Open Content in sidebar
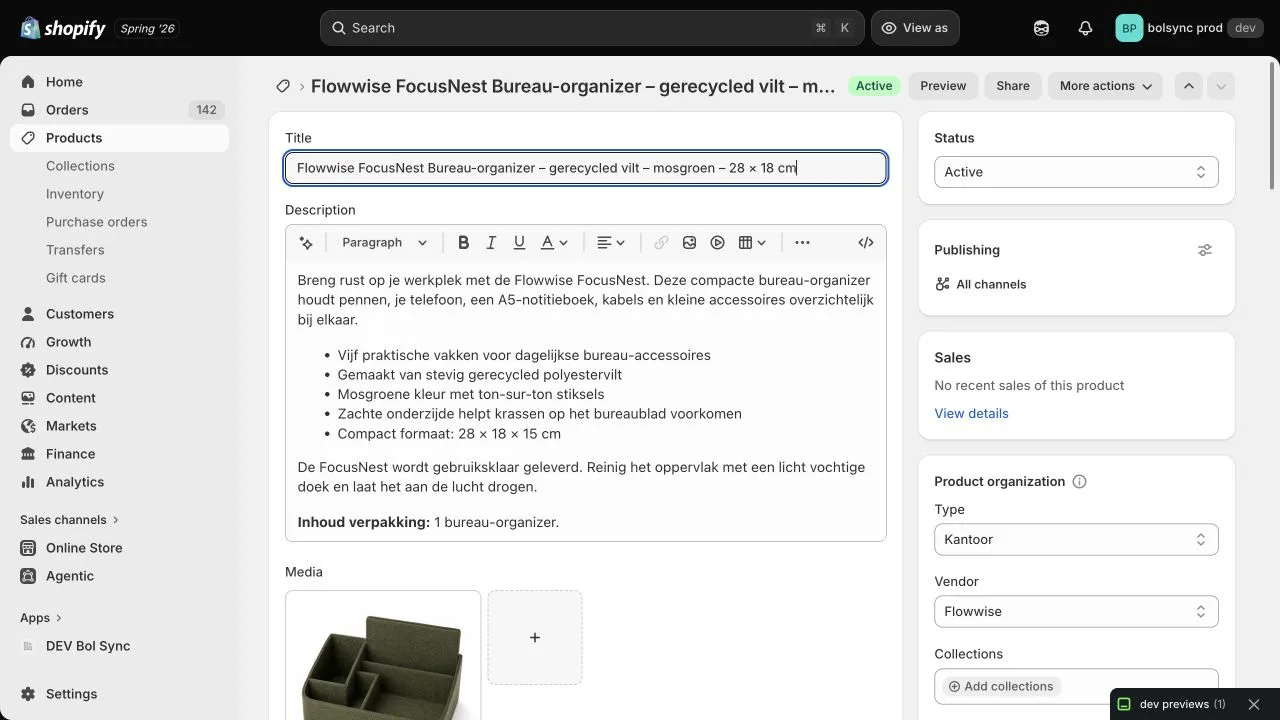This screenshot has width=1280, height=720. tap(120, 398)
